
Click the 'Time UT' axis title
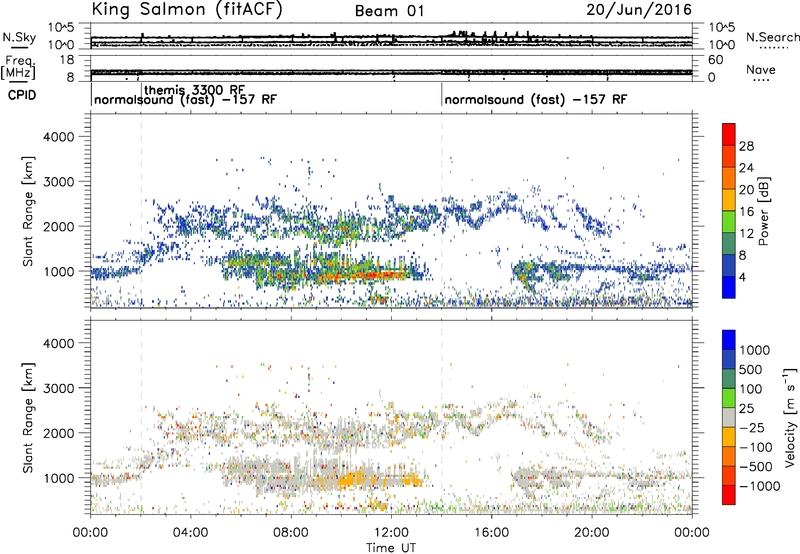tap(391, 547)
